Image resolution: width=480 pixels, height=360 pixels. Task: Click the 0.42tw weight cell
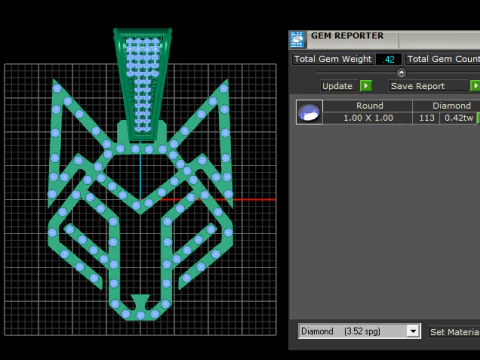[459, 118]
